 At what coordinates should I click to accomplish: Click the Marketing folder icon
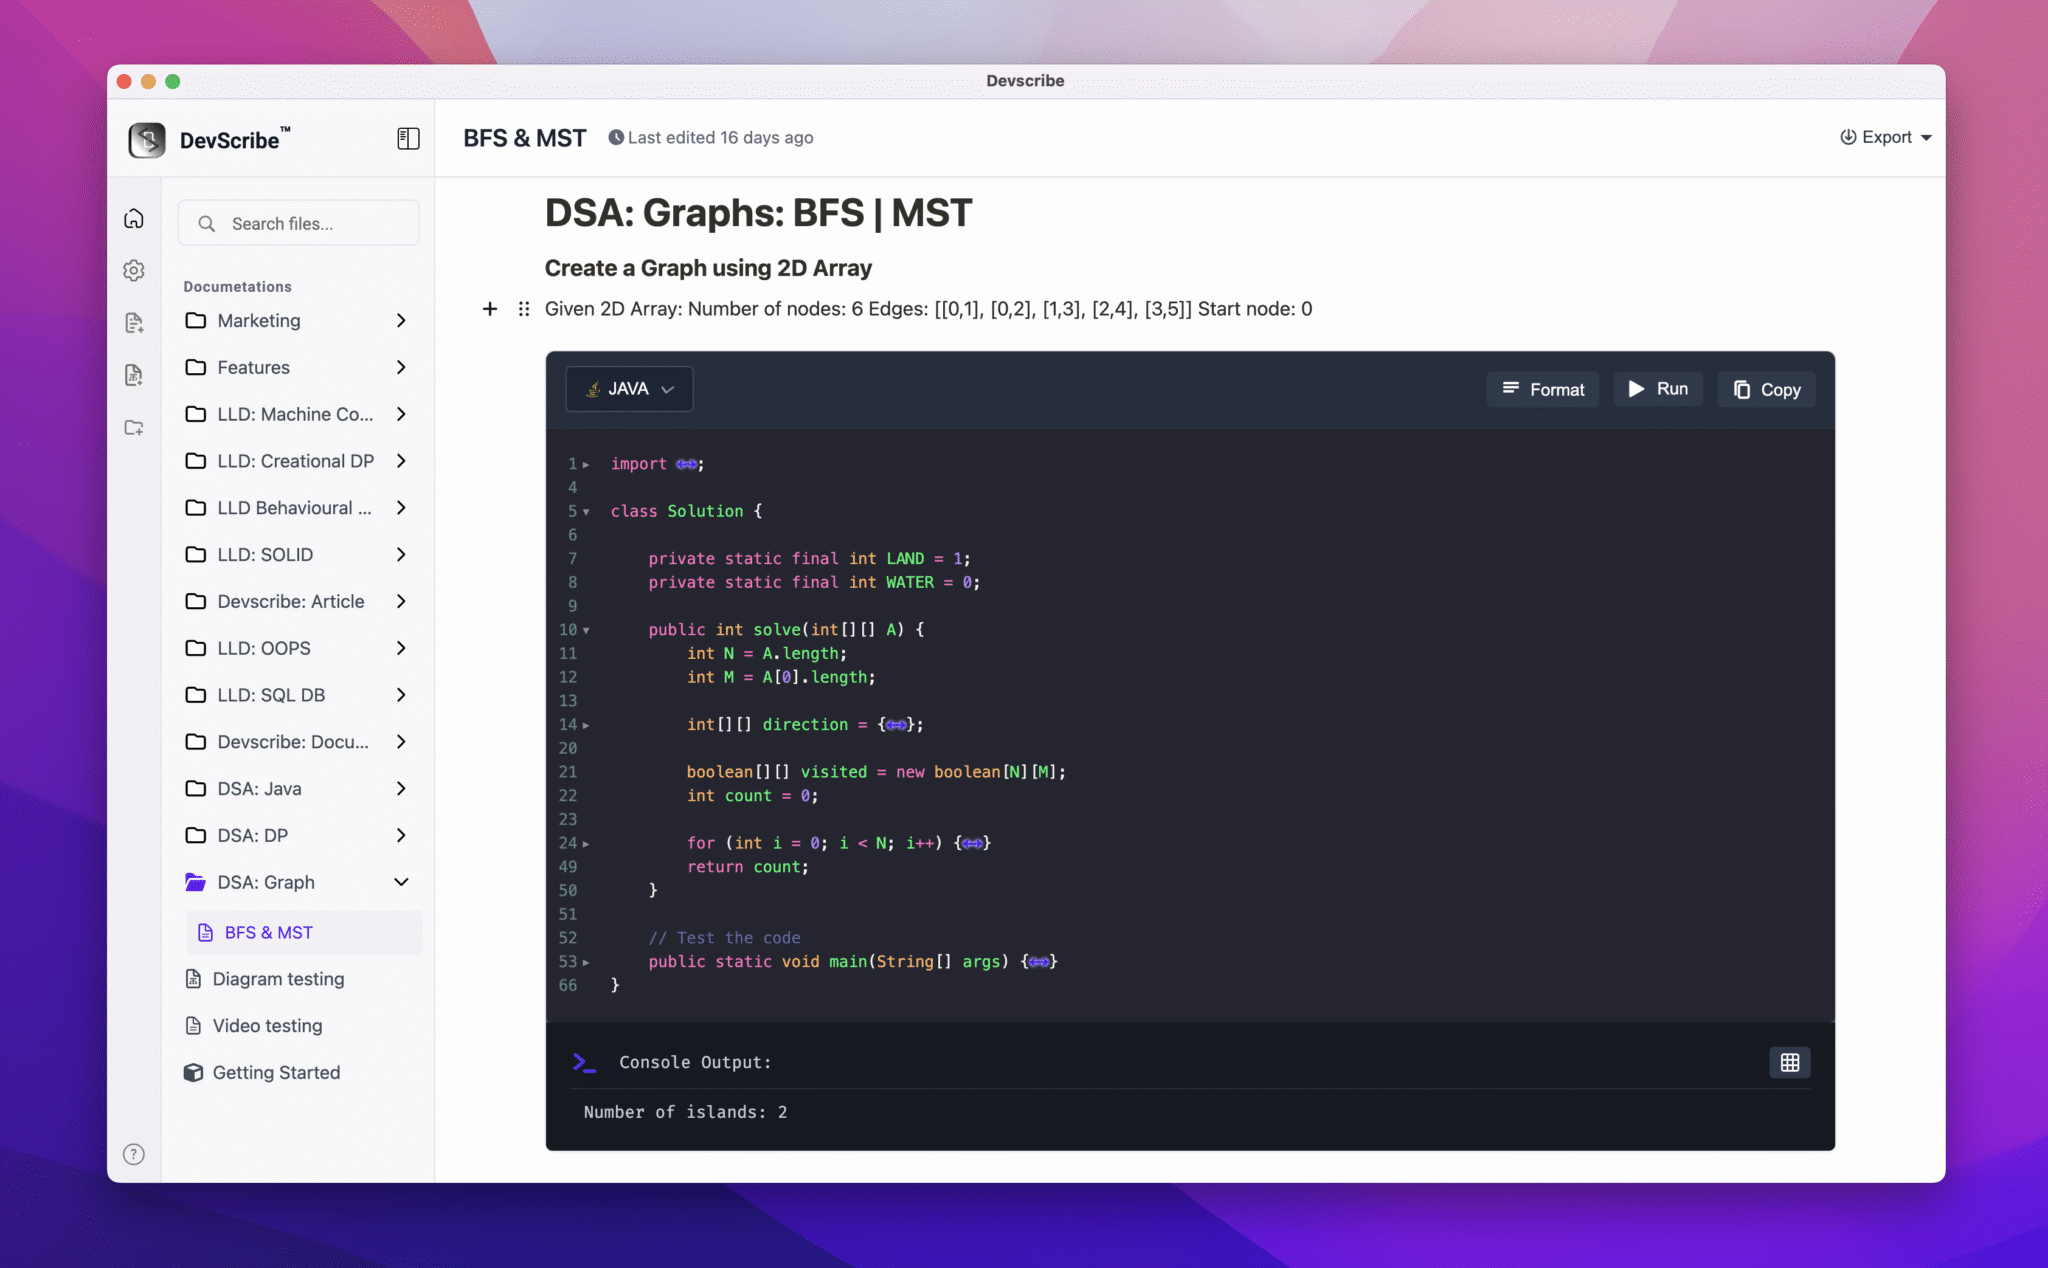click(196, 320)
